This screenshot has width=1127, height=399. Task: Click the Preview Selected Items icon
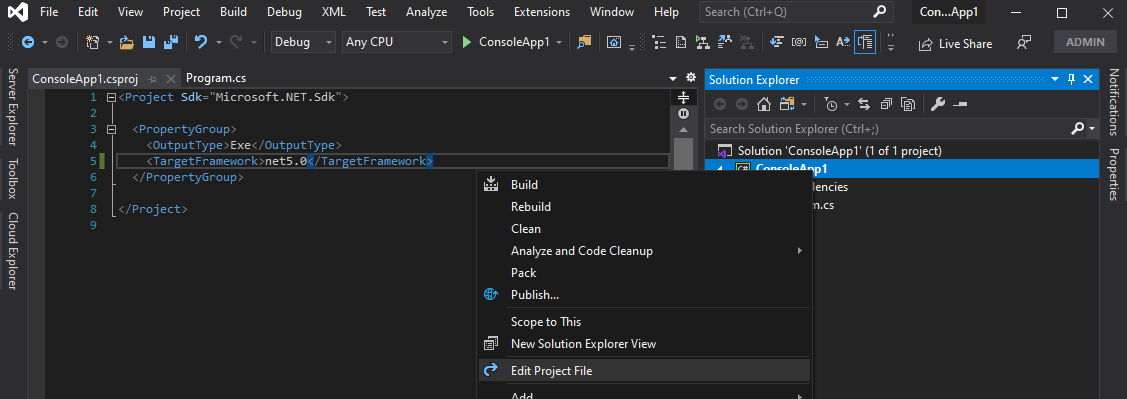tap(960, 105)
